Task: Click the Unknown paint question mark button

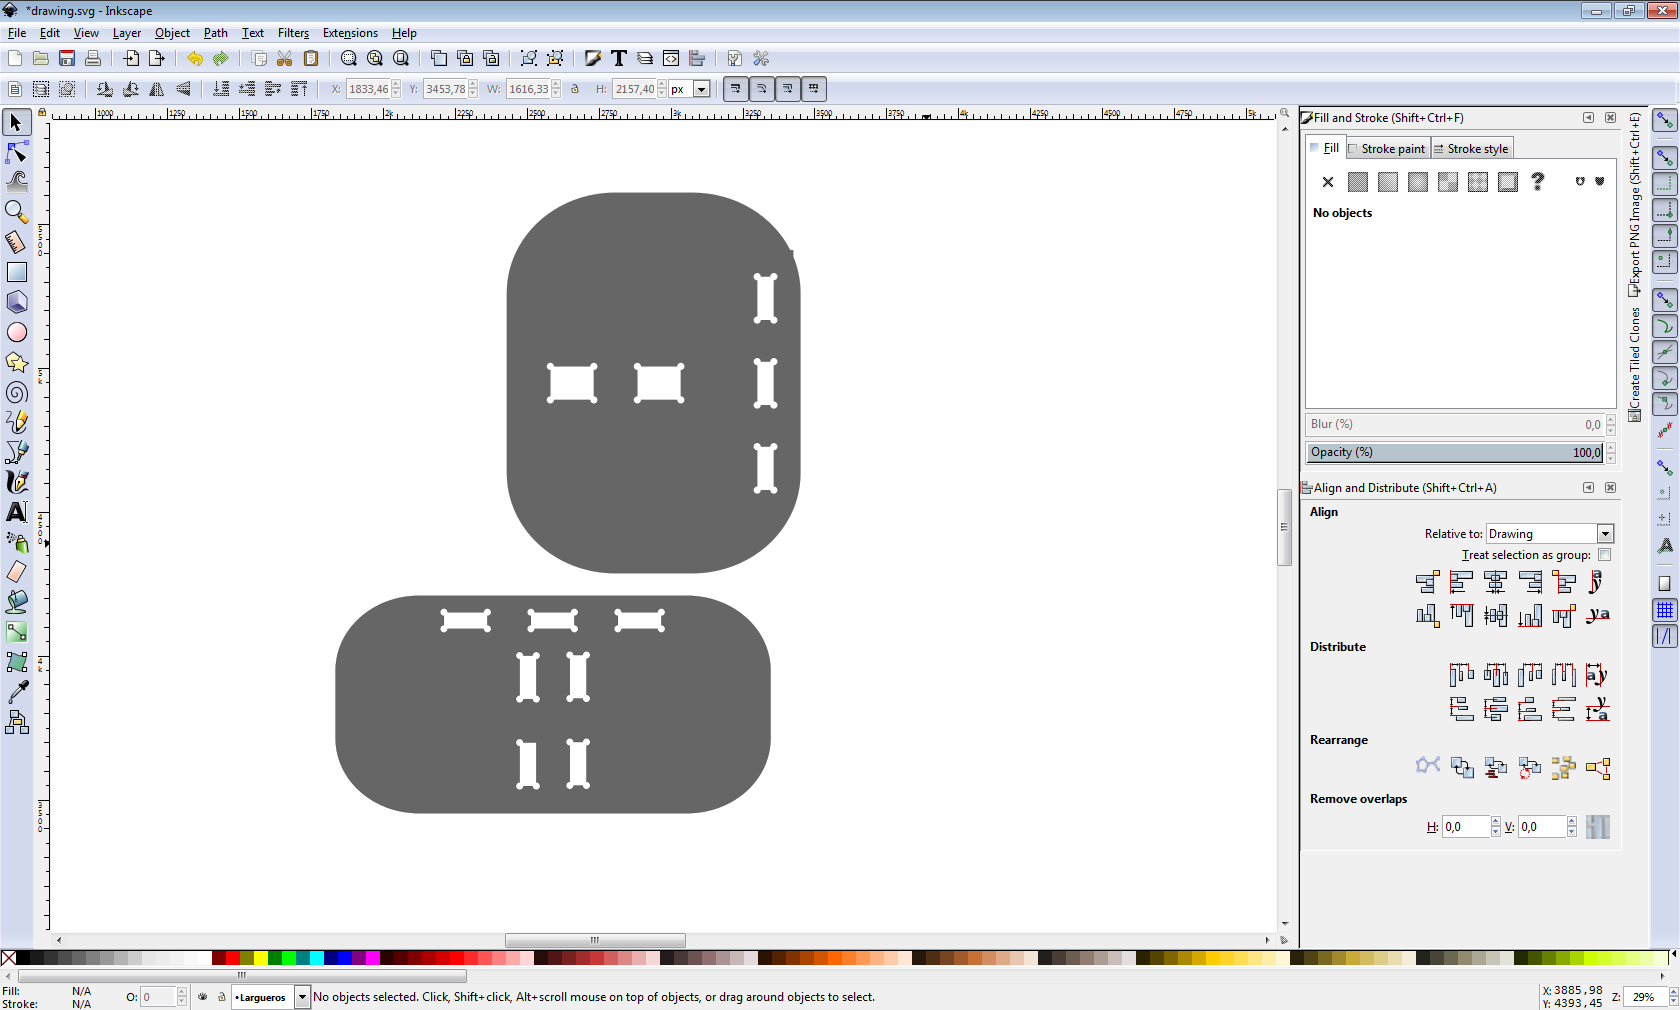Action: 1538,182
